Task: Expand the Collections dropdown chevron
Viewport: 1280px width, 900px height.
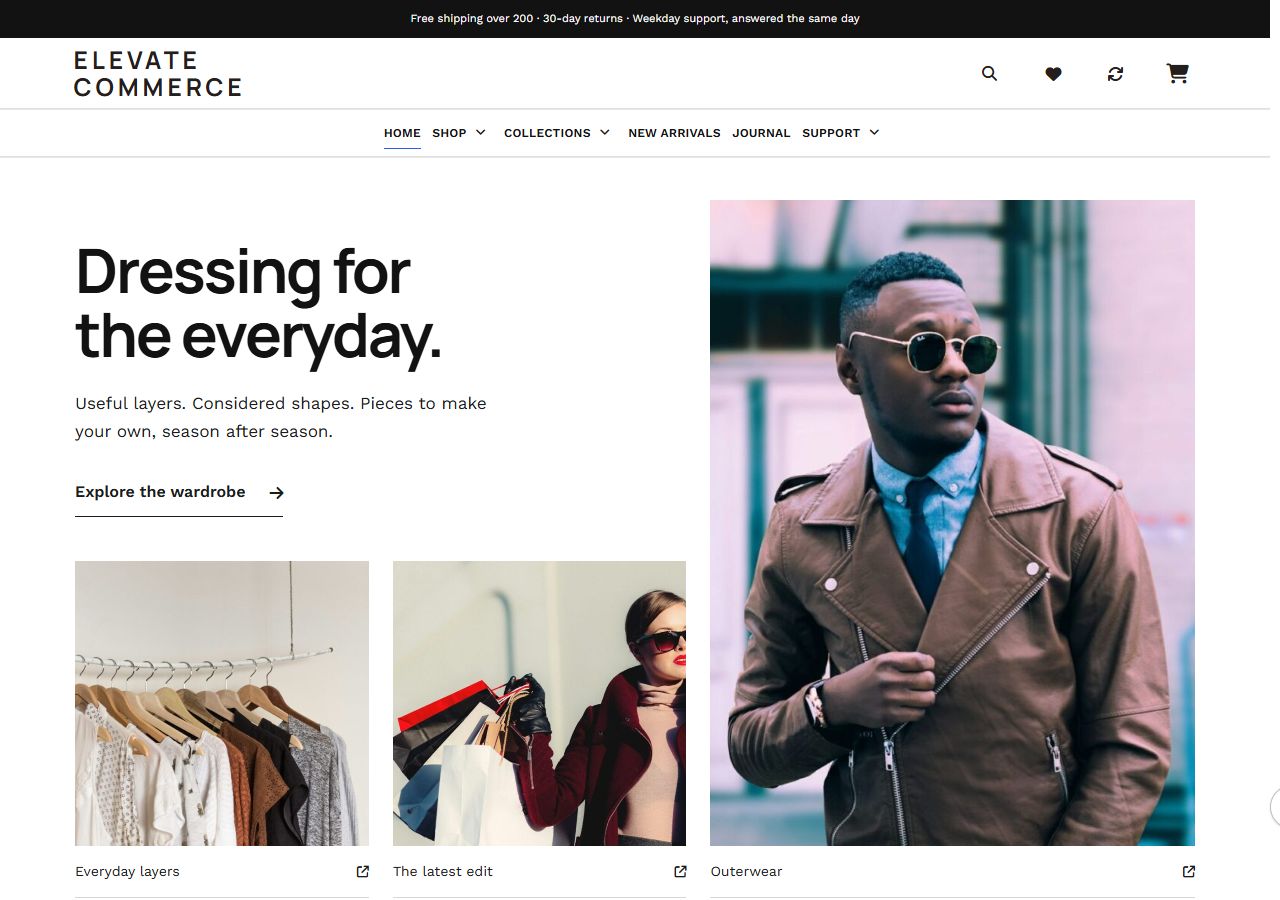Action: [x=604, y=132]
